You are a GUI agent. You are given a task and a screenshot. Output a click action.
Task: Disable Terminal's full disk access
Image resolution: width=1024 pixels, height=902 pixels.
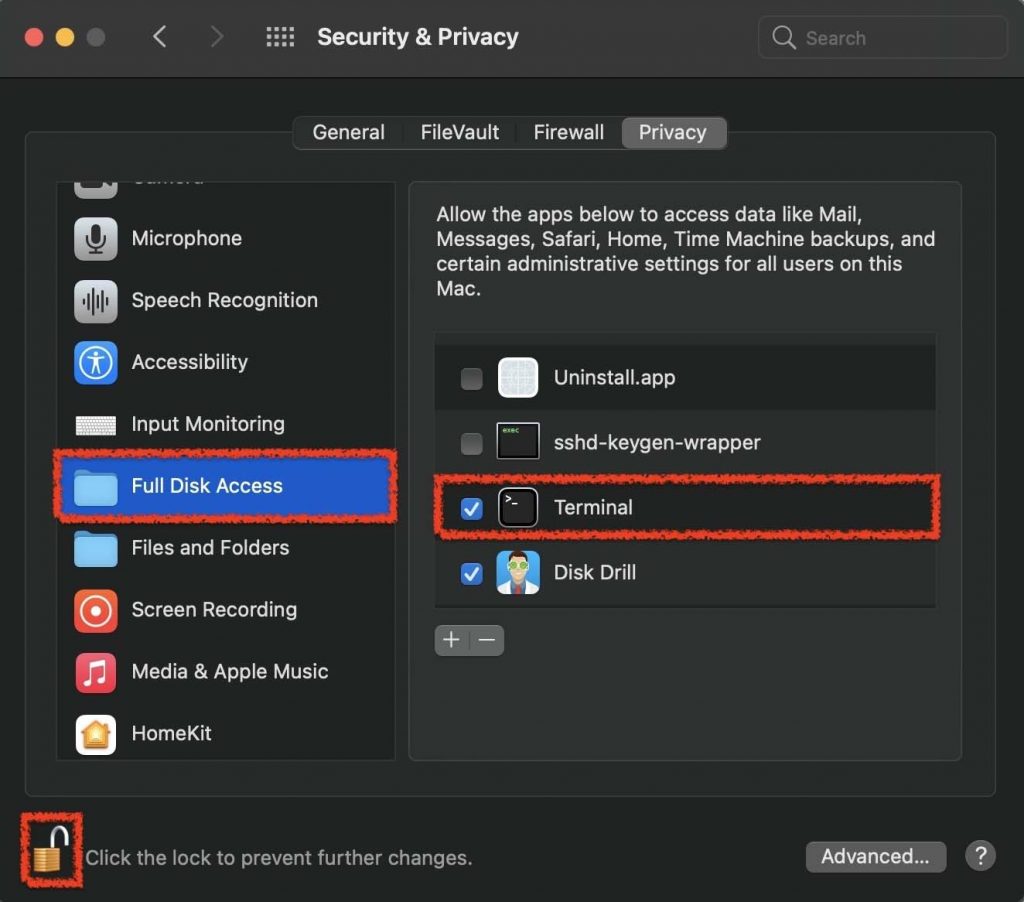(471, 508)
